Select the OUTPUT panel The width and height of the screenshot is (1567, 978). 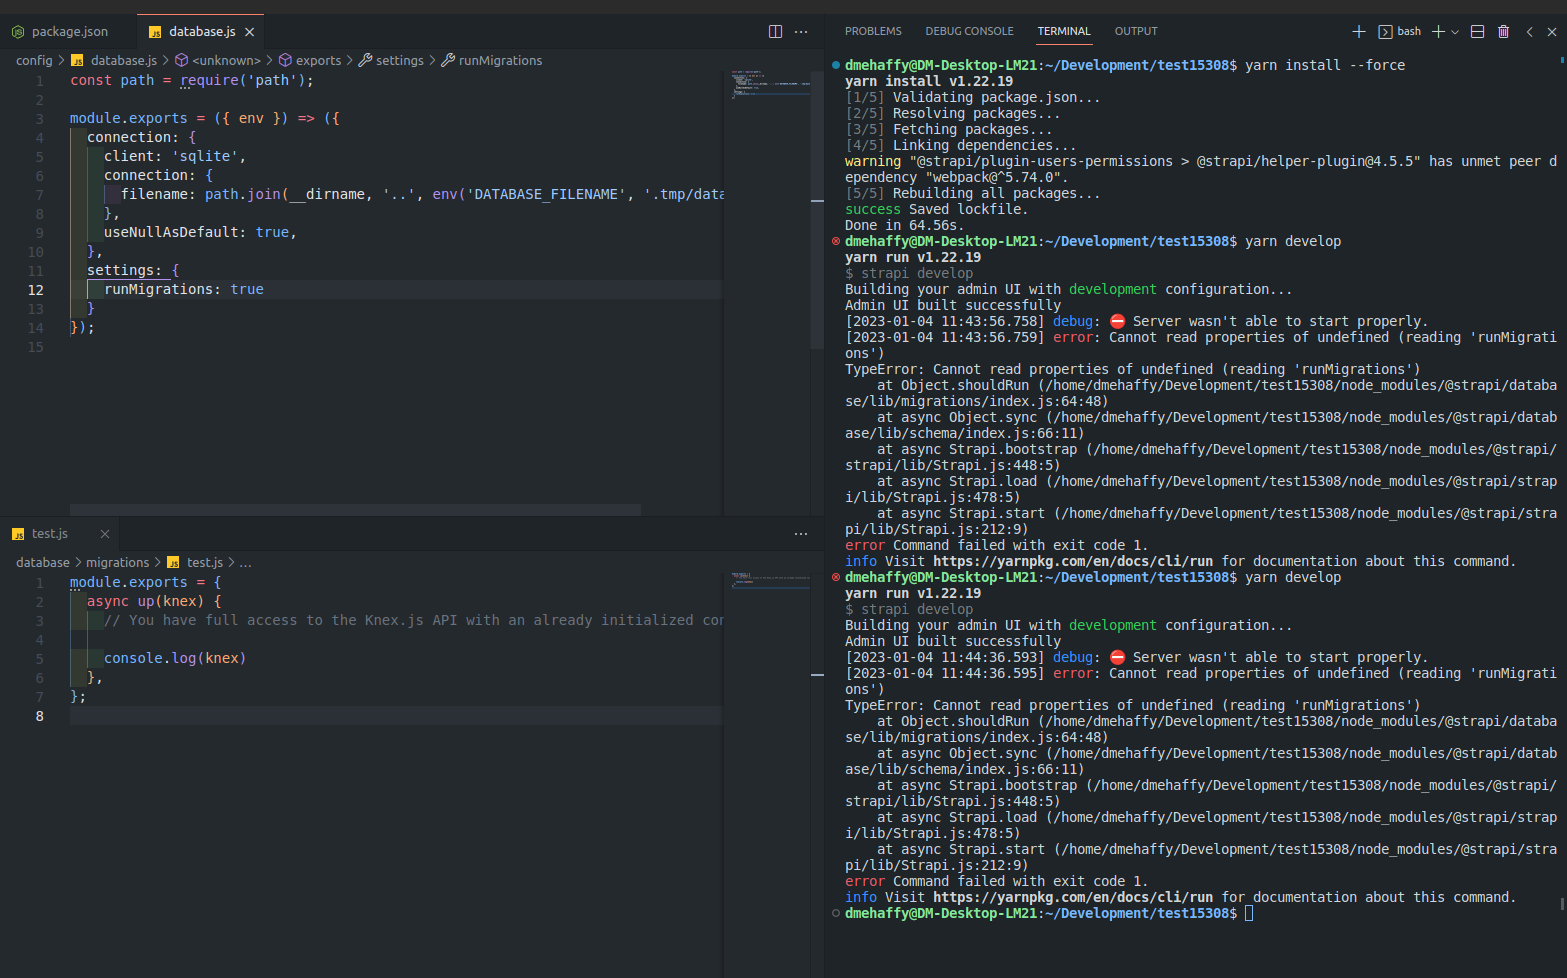(x=1135, y=31)
